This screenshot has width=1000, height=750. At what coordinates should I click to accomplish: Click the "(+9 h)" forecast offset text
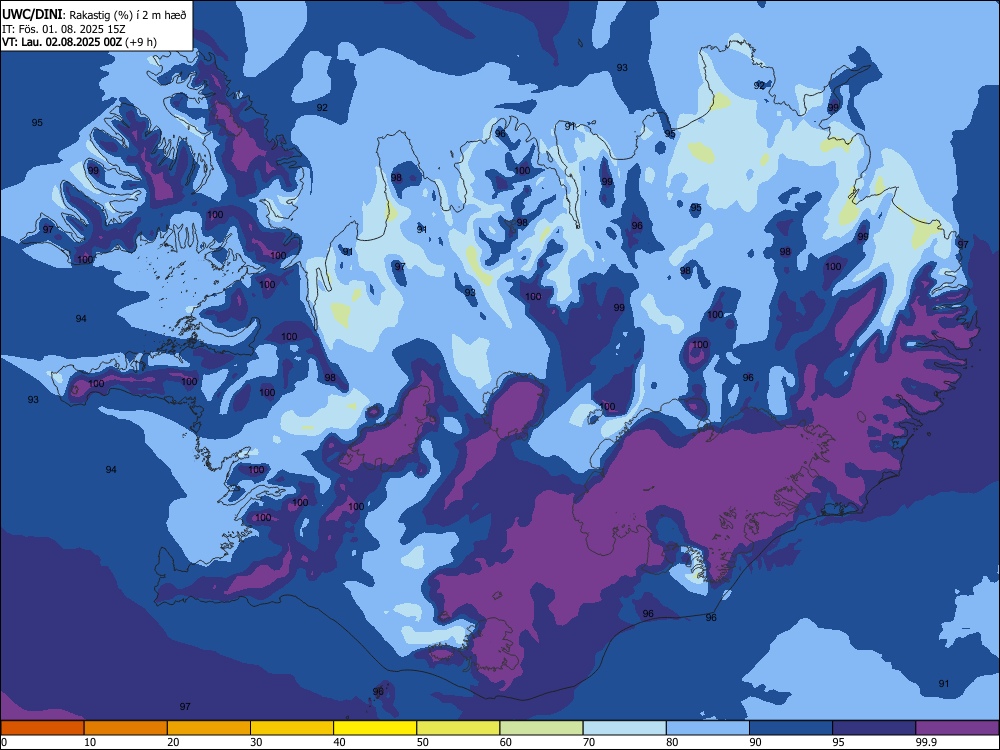pyautogui.click(x=141, y=42)
